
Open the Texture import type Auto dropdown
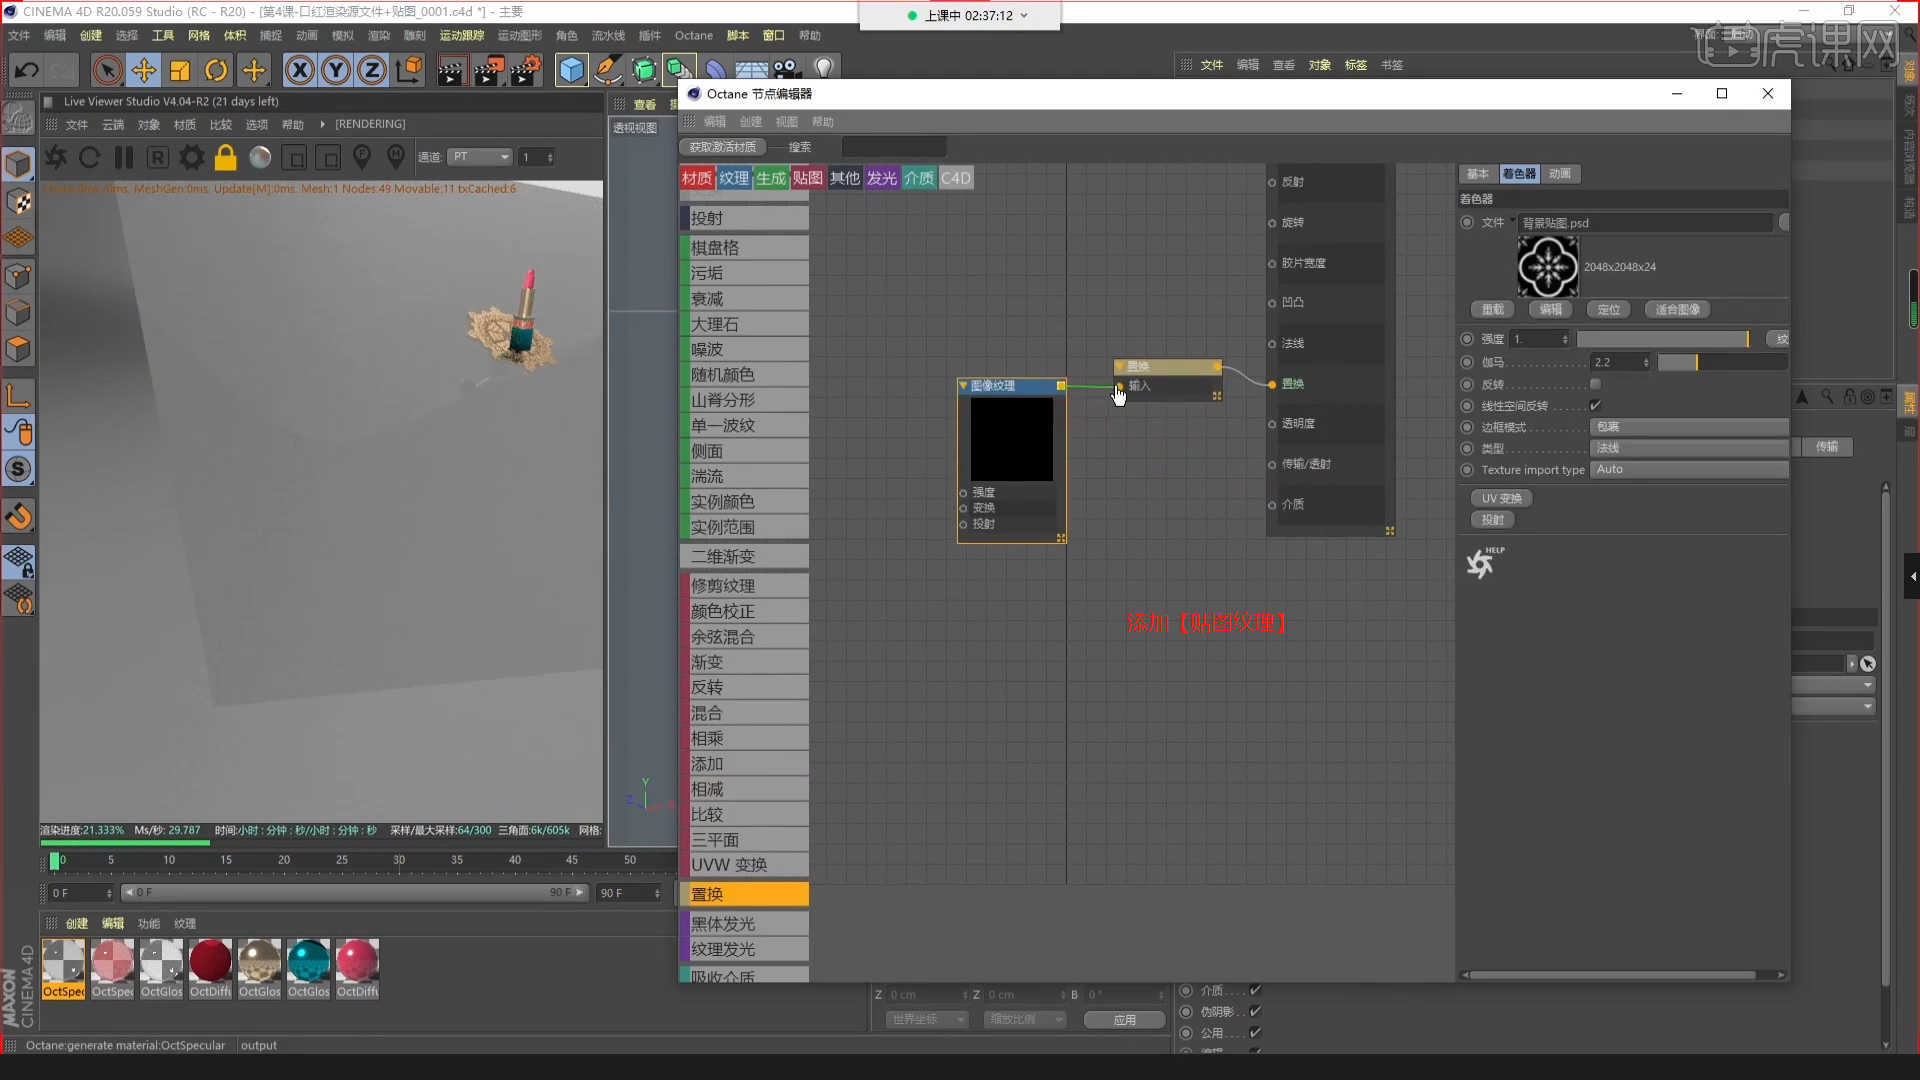[x=1689, y=470]
